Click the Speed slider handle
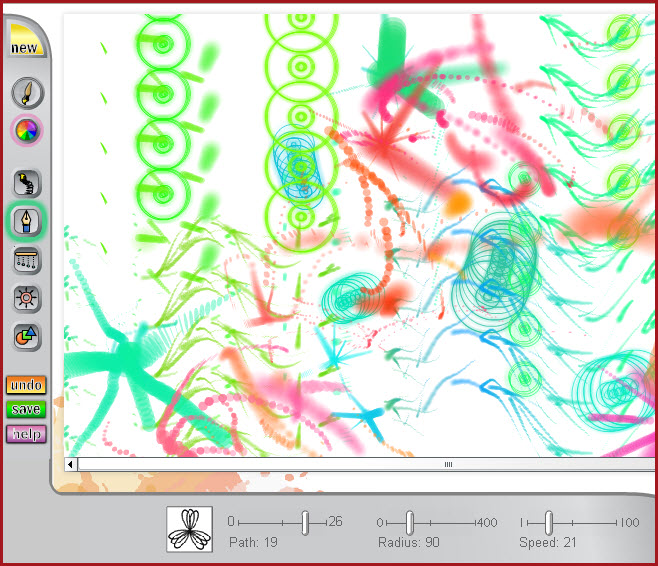658x566 pixels. click(x=549, y=523)
